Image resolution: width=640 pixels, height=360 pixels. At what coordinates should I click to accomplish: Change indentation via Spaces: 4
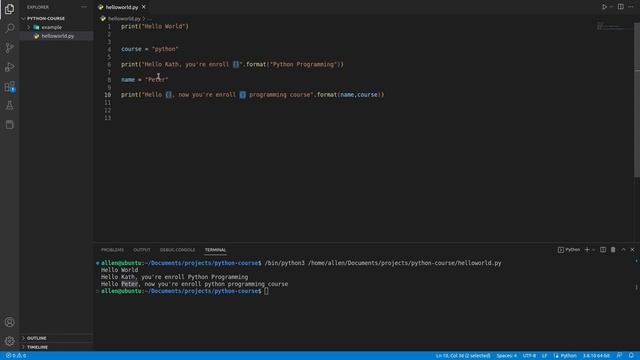click(507, 356)
